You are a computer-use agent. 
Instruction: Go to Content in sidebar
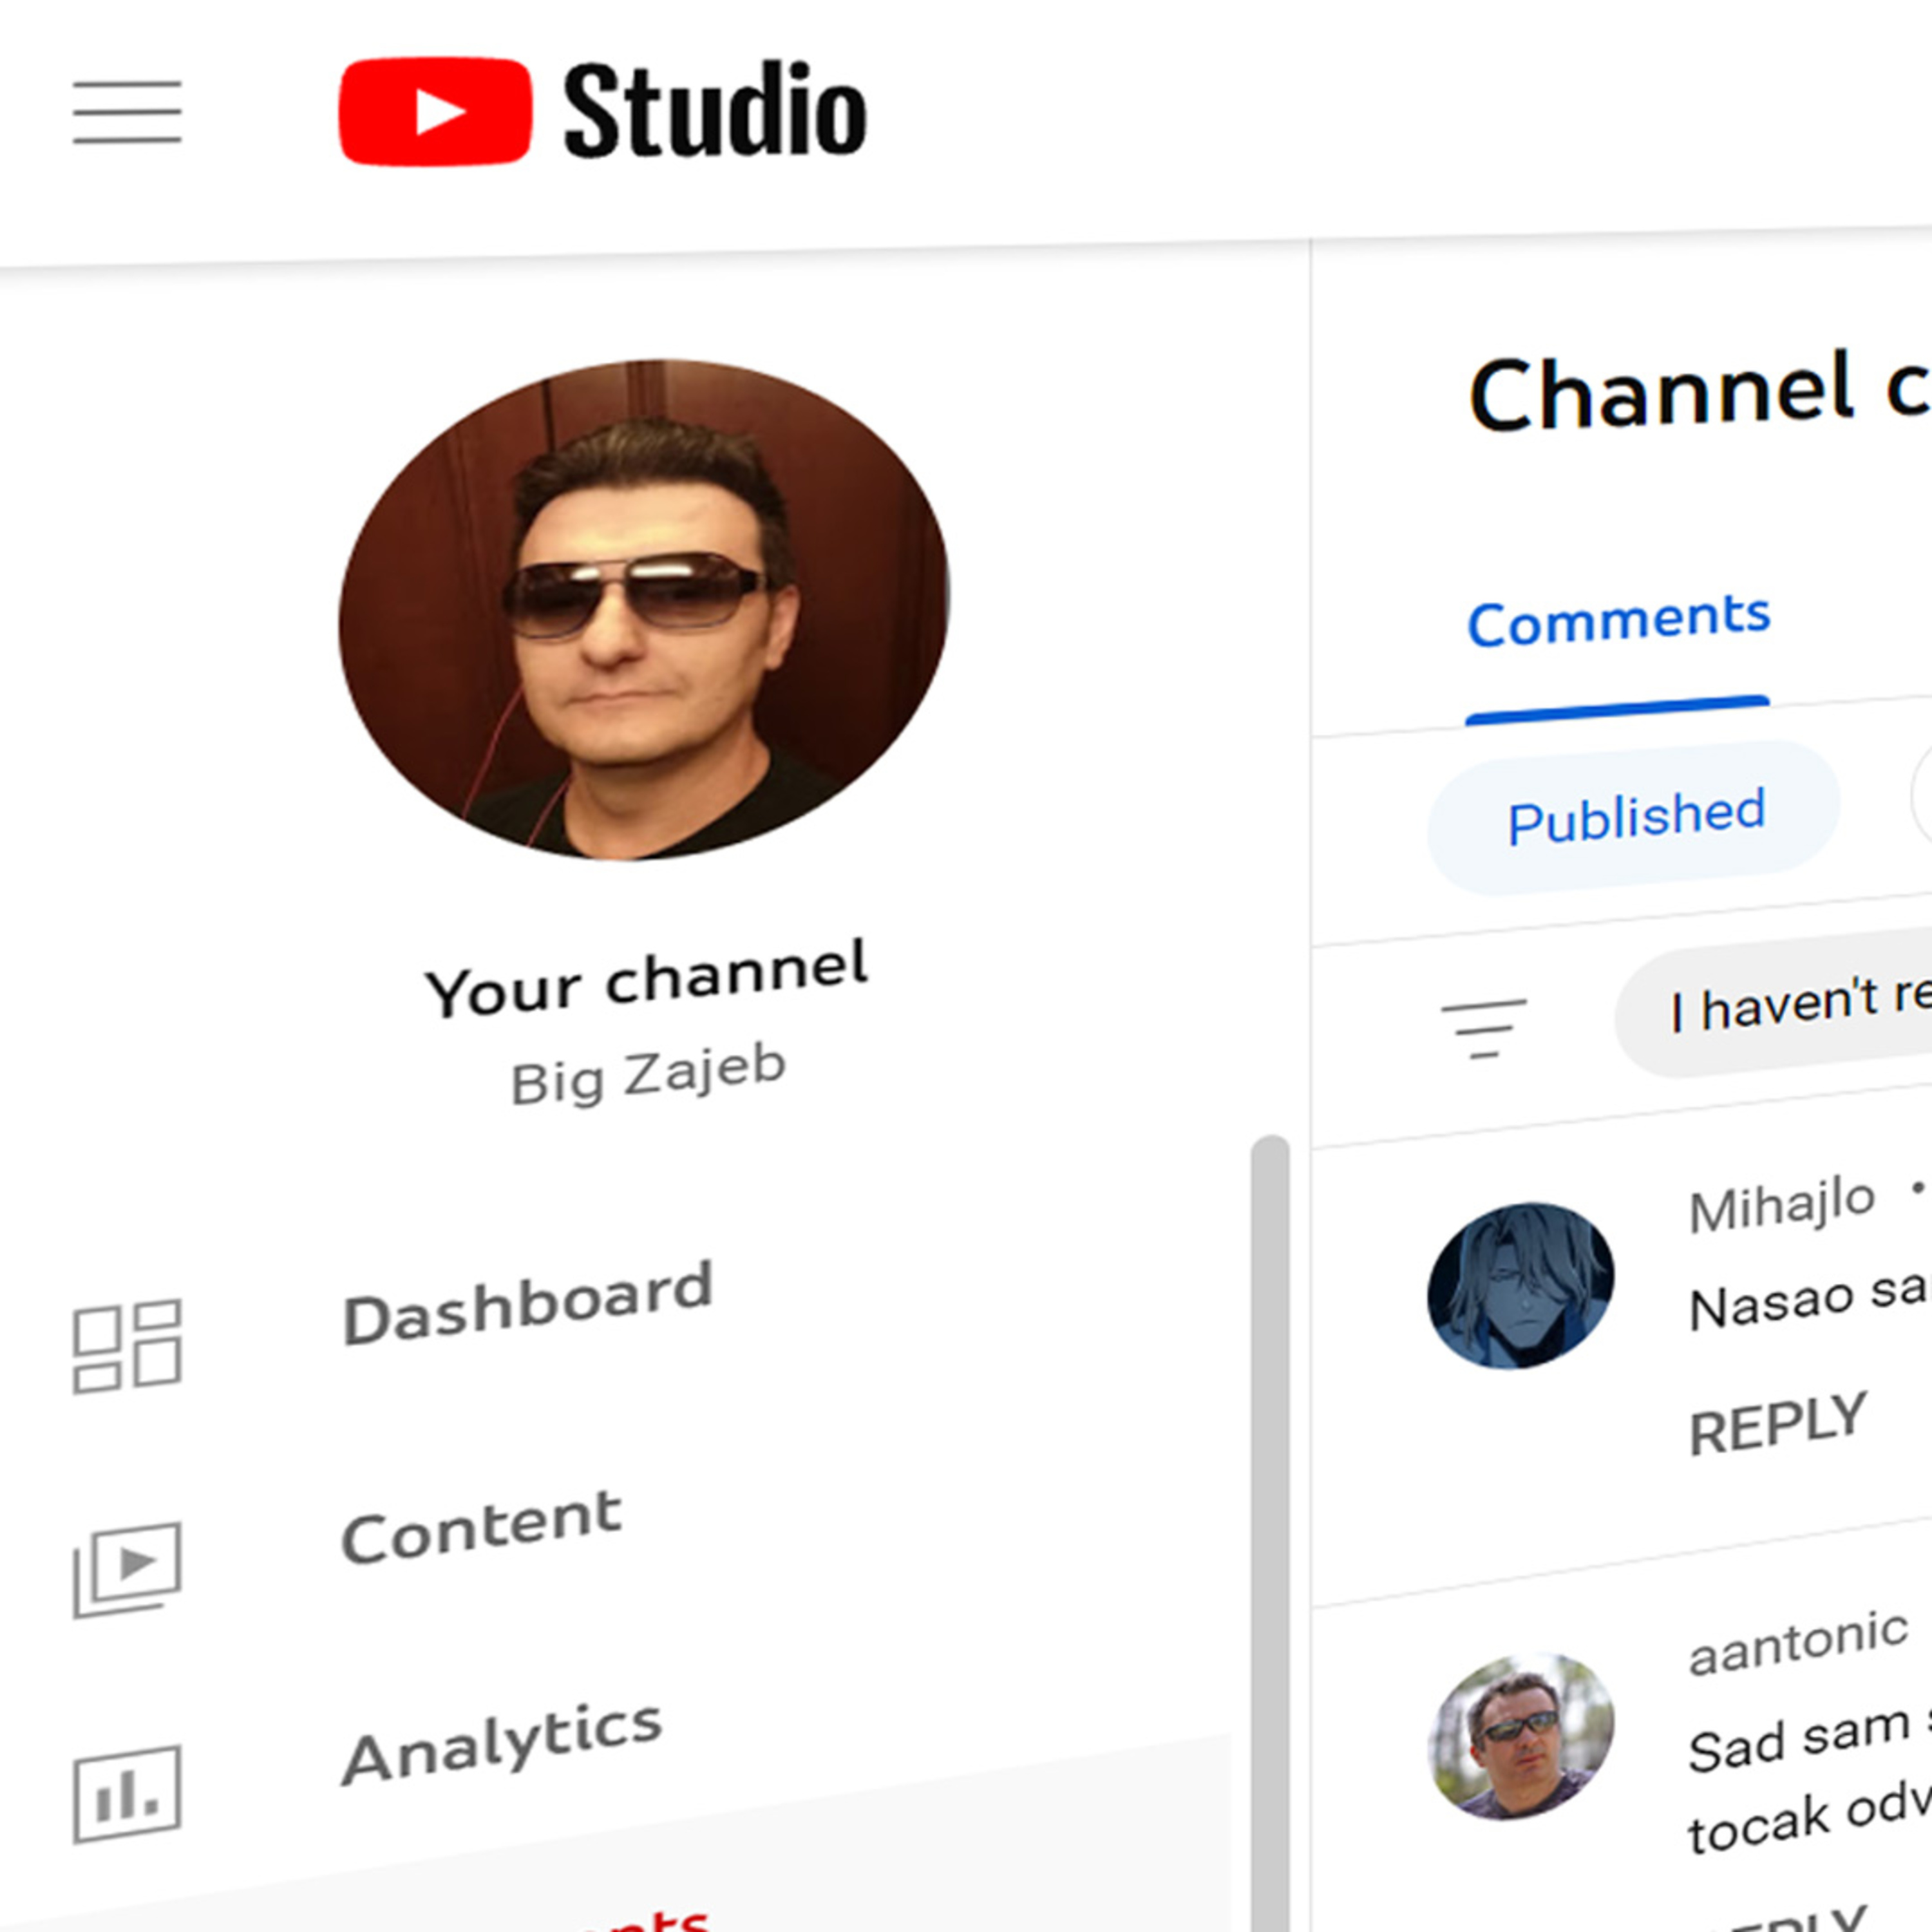[x=481, y=1526]
